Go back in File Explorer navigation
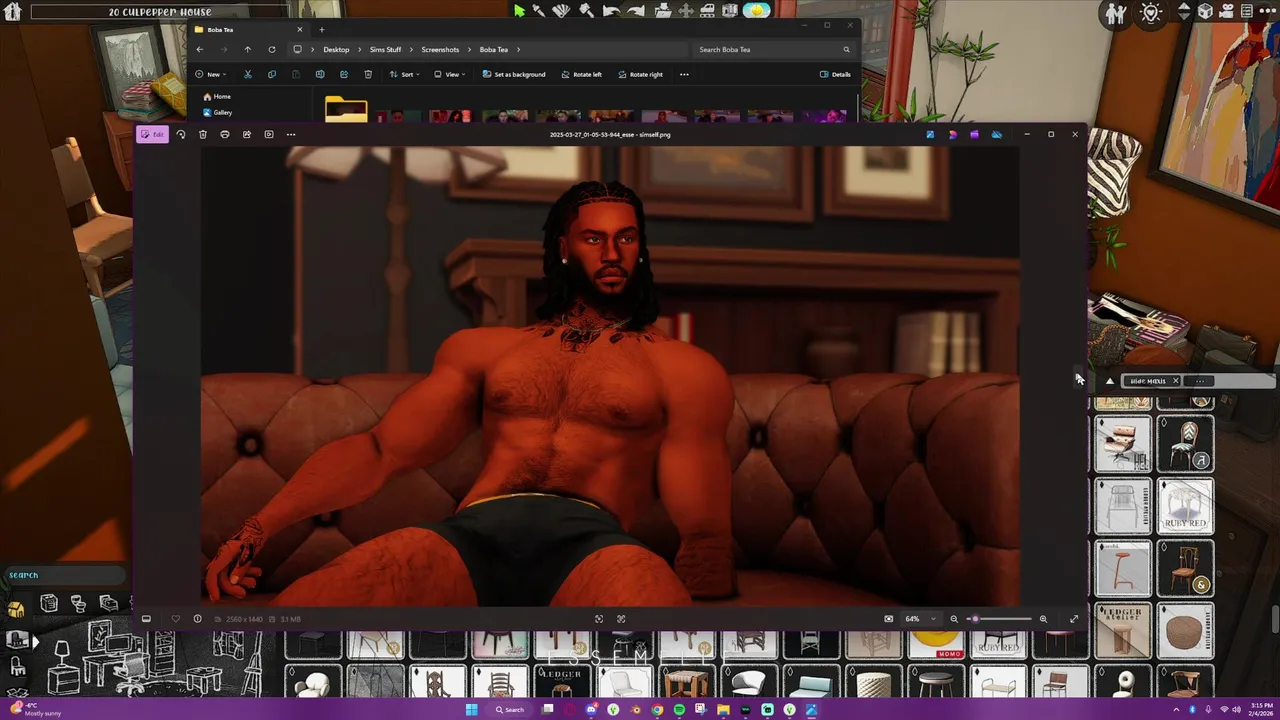 click(x=199, y=49)
